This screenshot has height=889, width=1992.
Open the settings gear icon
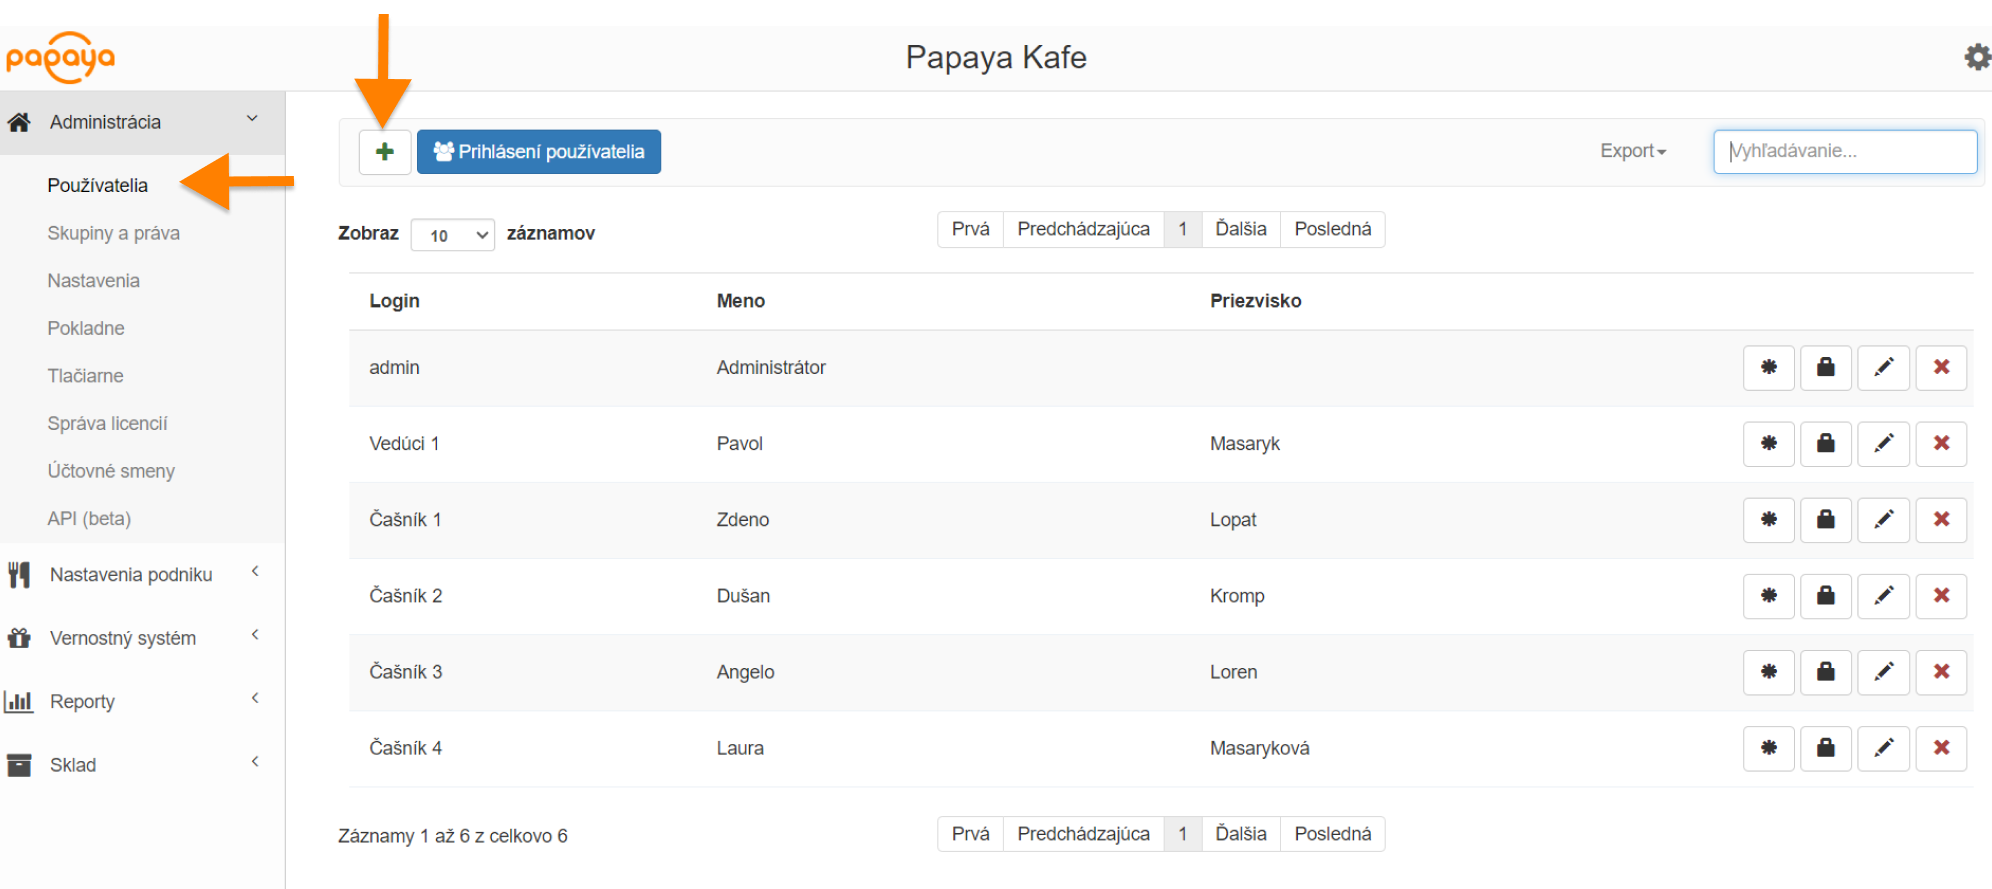(1976, 57)
